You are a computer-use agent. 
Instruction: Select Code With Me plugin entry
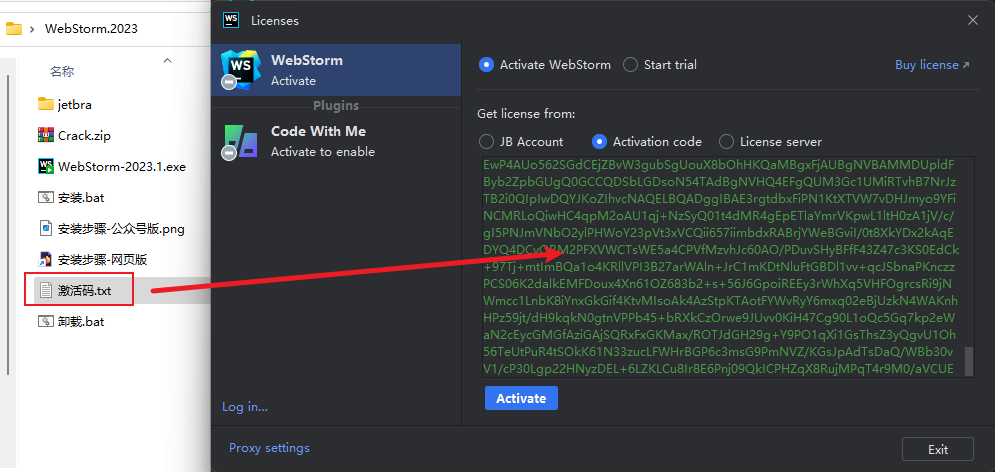coord(336,141)
